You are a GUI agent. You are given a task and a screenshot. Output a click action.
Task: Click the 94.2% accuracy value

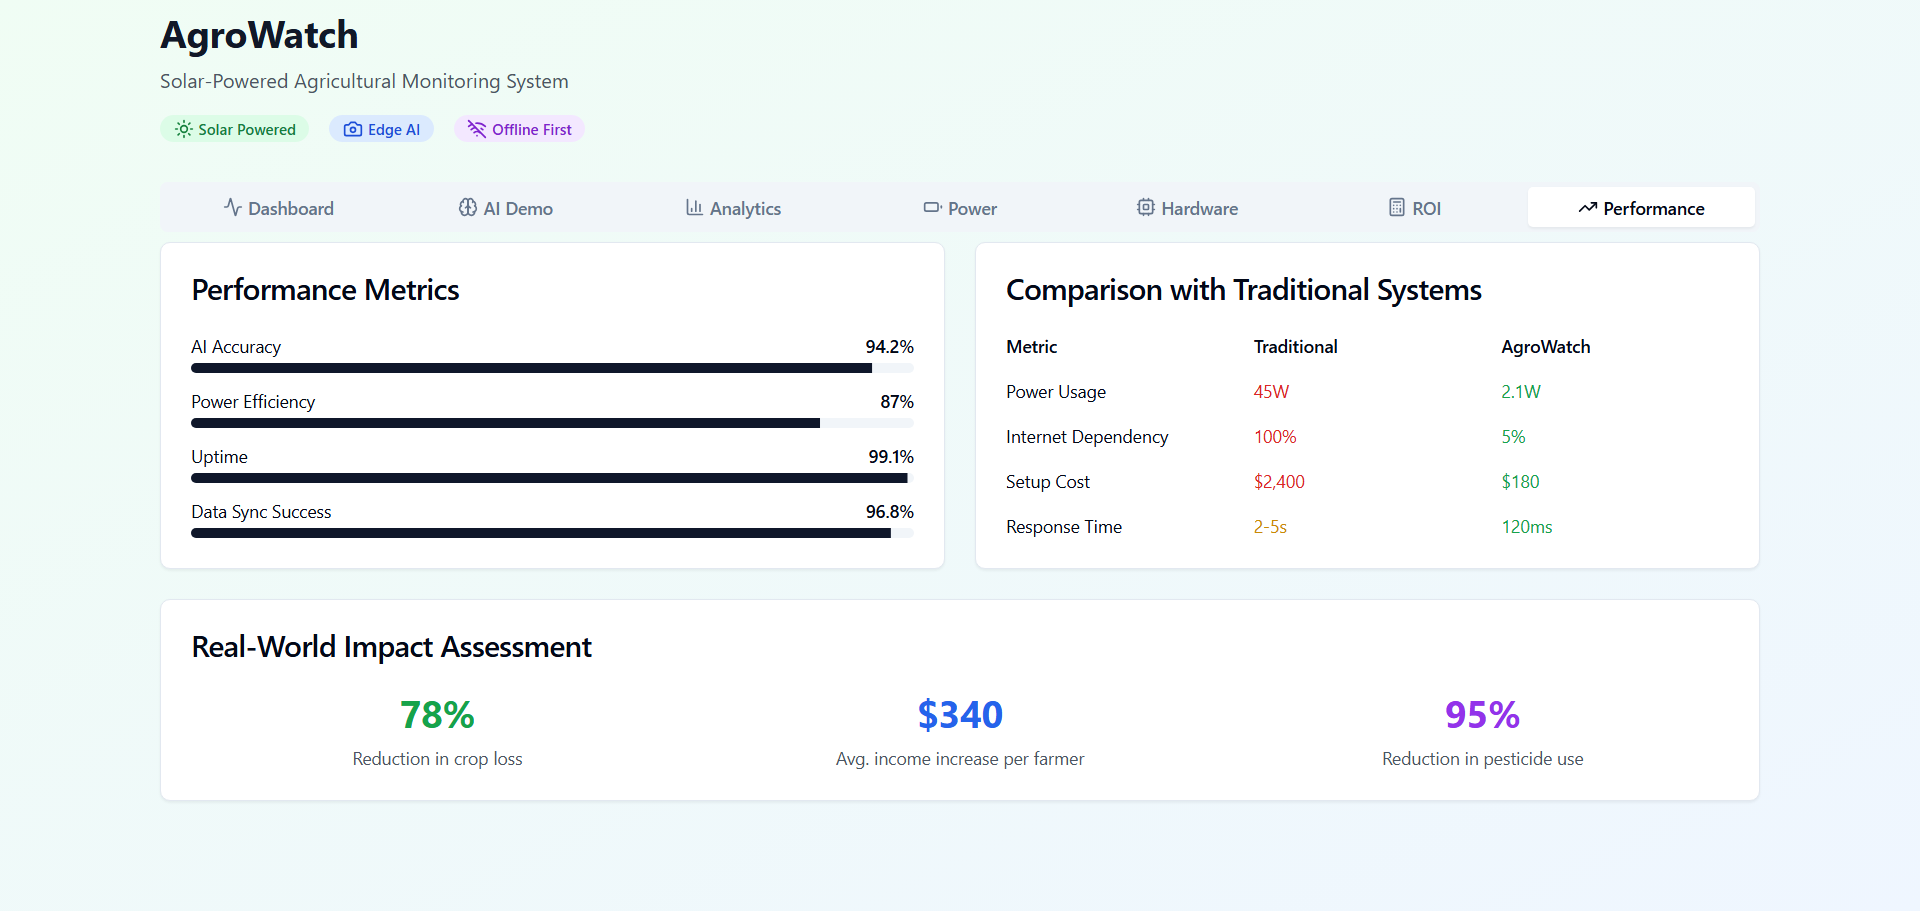pyautogui.click(x=890, y=347)
